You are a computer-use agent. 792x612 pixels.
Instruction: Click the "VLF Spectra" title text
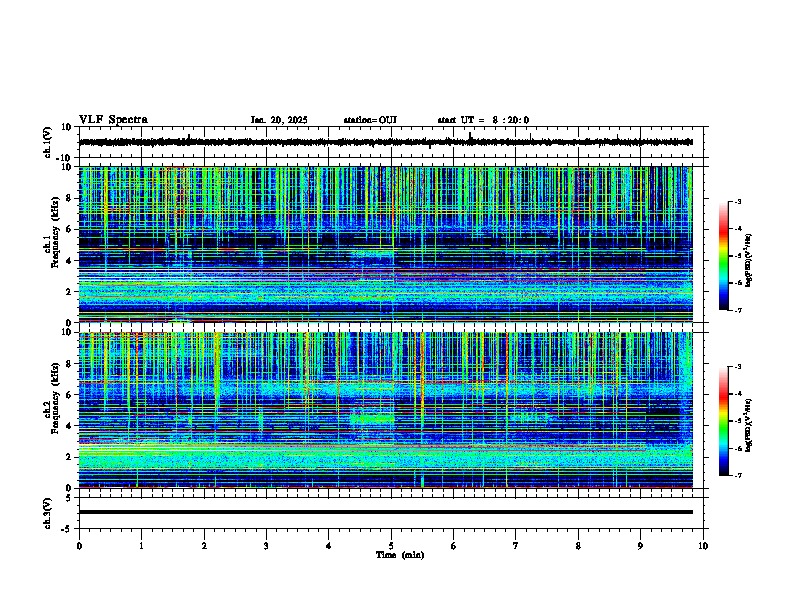[x=113, y=120]
